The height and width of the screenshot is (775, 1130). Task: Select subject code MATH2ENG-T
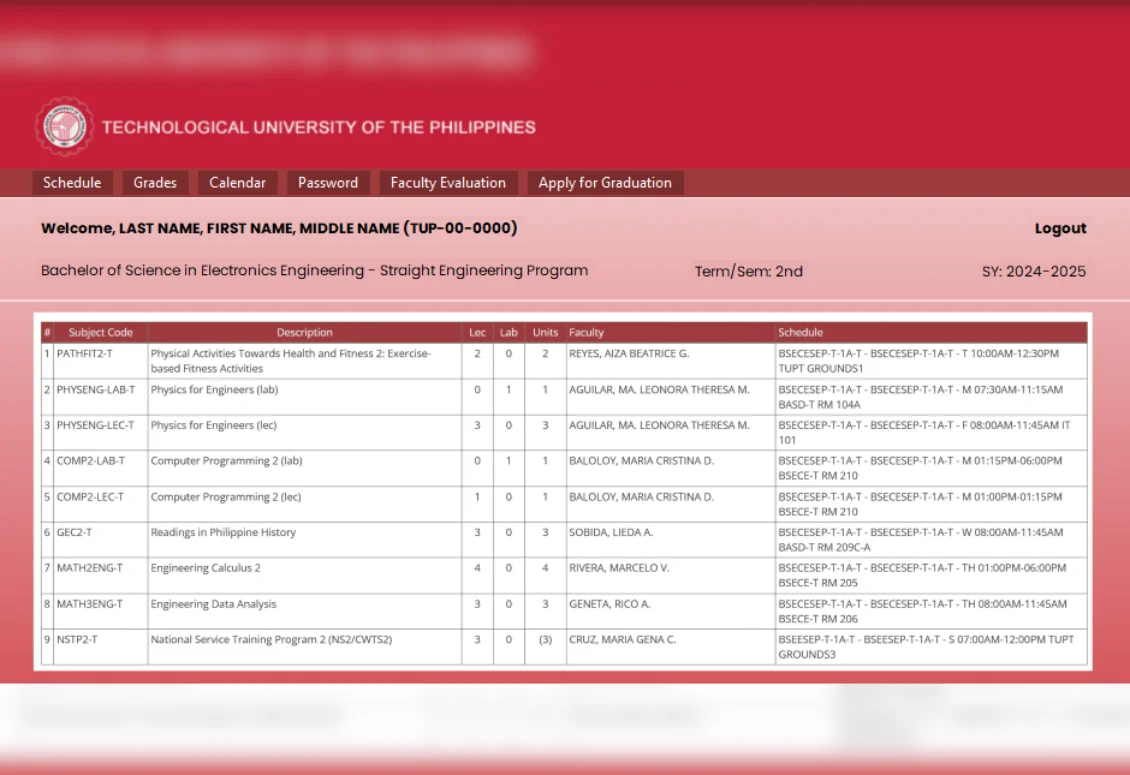click(x=89, y=568)
